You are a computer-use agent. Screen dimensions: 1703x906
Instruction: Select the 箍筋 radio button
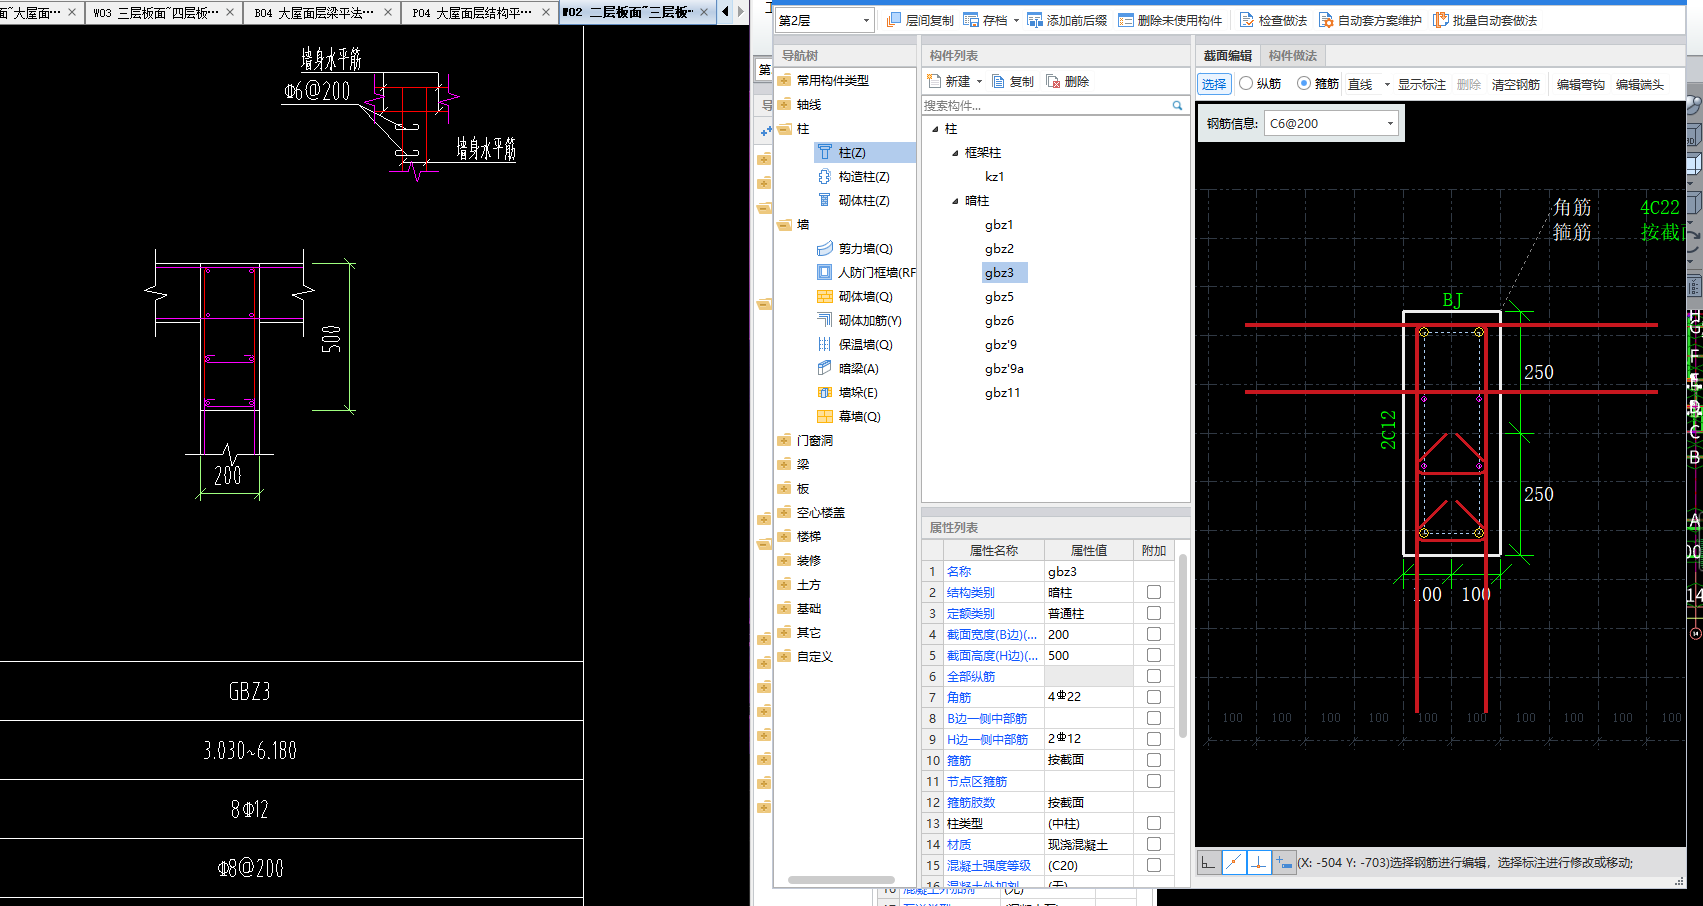coord(1304,84)
